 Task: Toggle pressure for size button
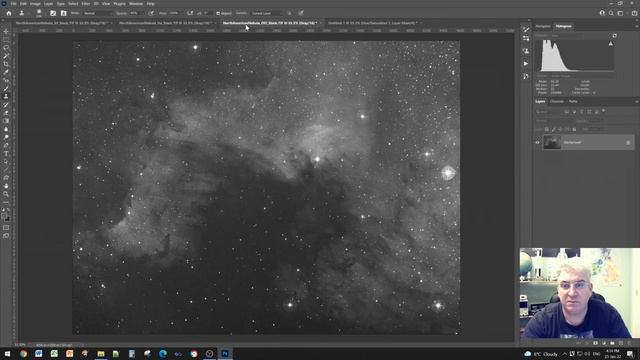301,13
